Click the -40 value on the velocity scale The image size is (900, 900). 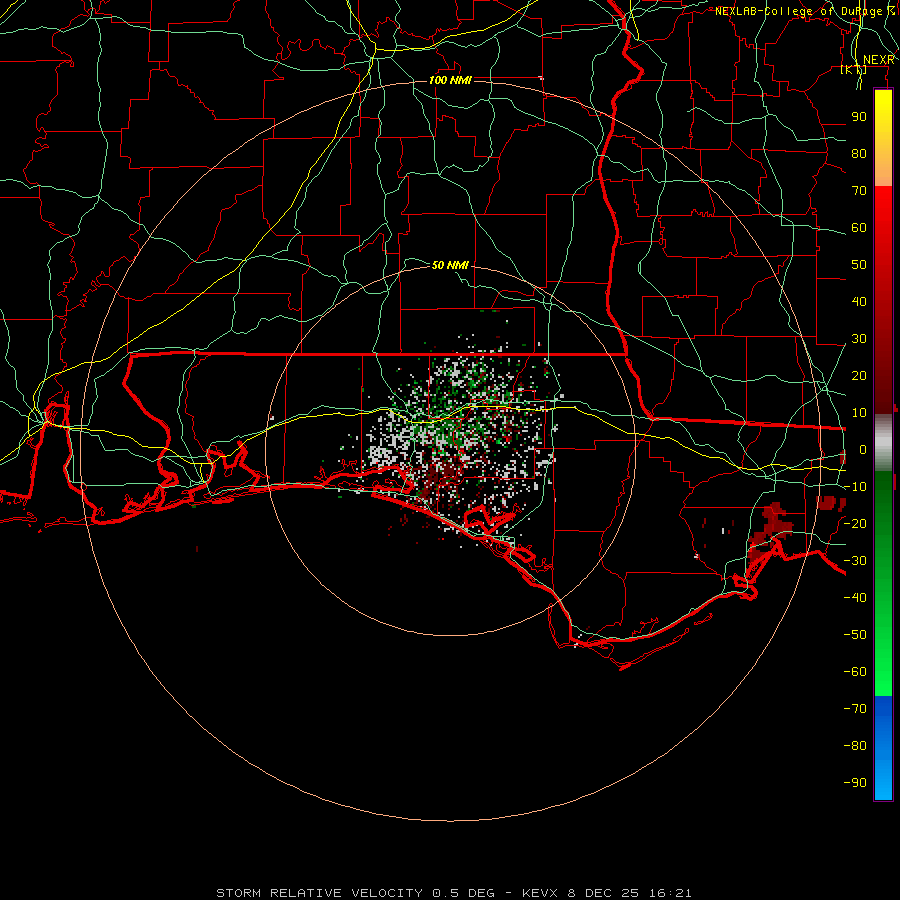pyautogui.click(x=855, y=598)
